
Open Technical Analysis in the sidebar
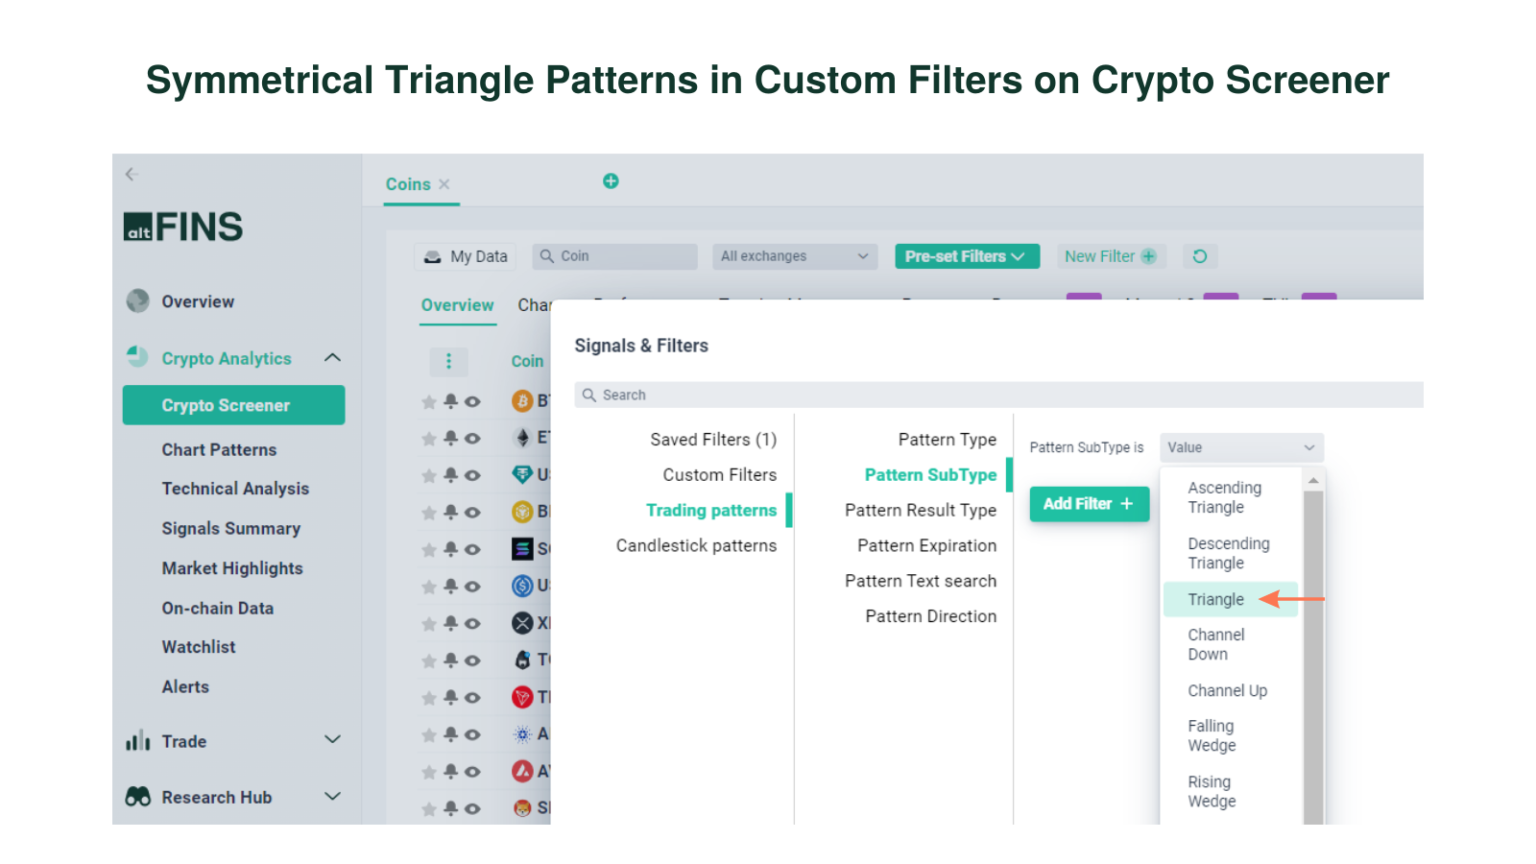coord(235,489)
